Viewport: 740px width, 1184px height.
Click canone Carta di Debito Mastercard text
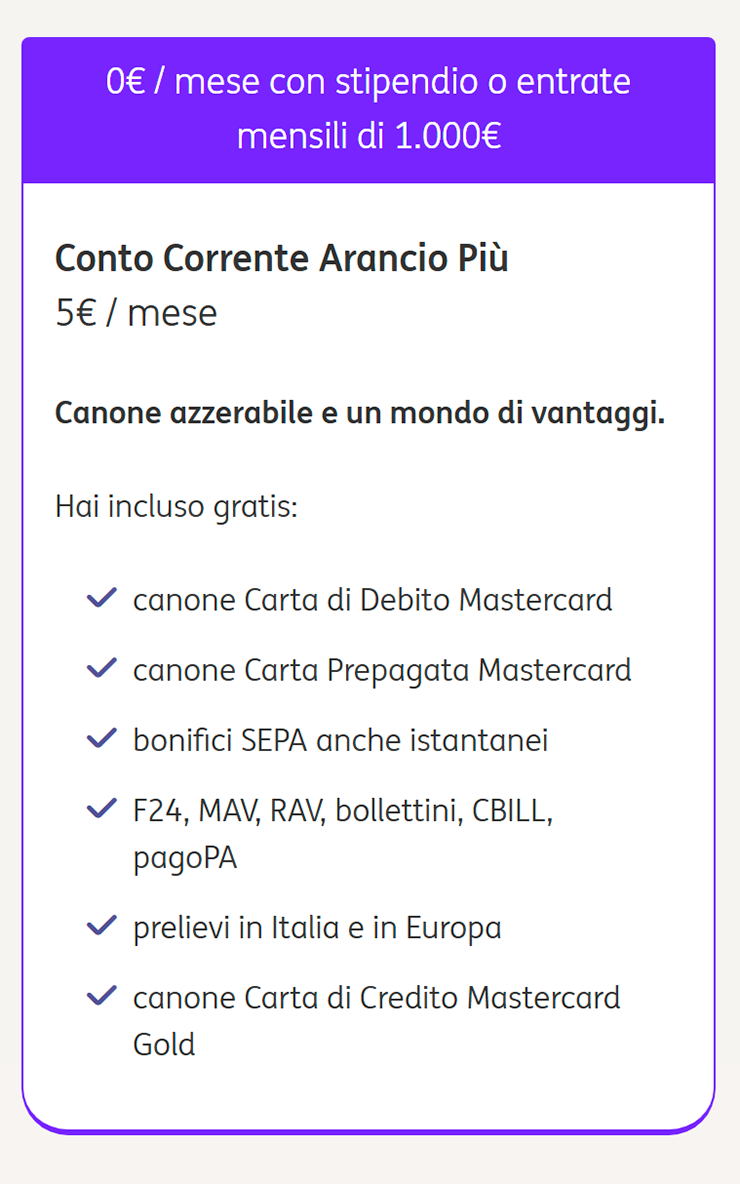point(372,600)
